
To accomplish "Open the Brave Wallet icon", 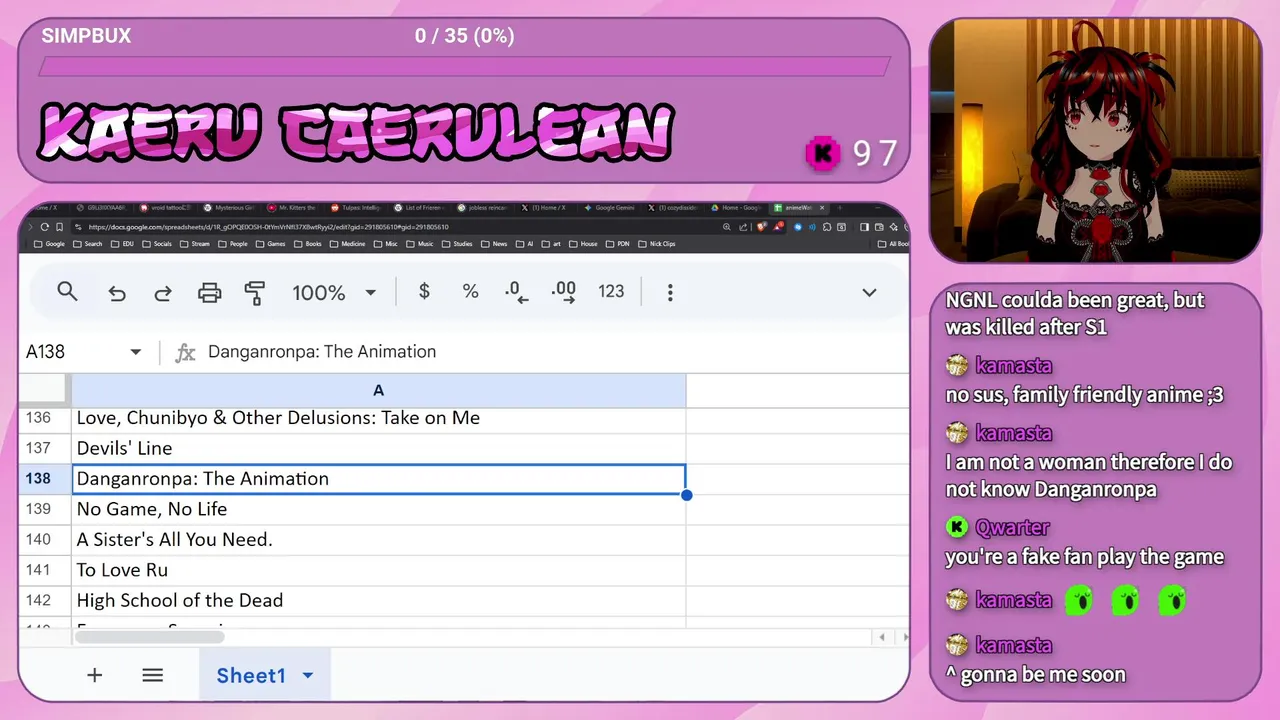I will tap(879, 227).
